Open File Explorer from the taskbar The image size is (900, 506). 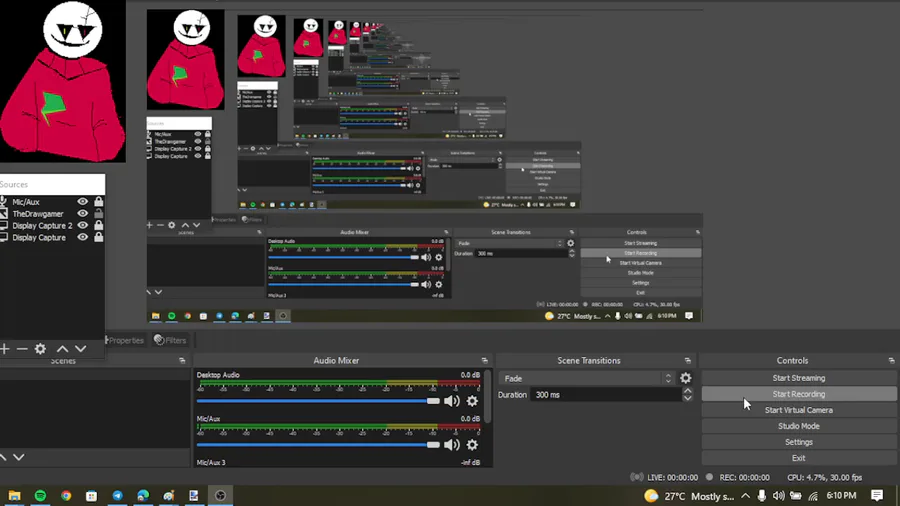(14, 496)
